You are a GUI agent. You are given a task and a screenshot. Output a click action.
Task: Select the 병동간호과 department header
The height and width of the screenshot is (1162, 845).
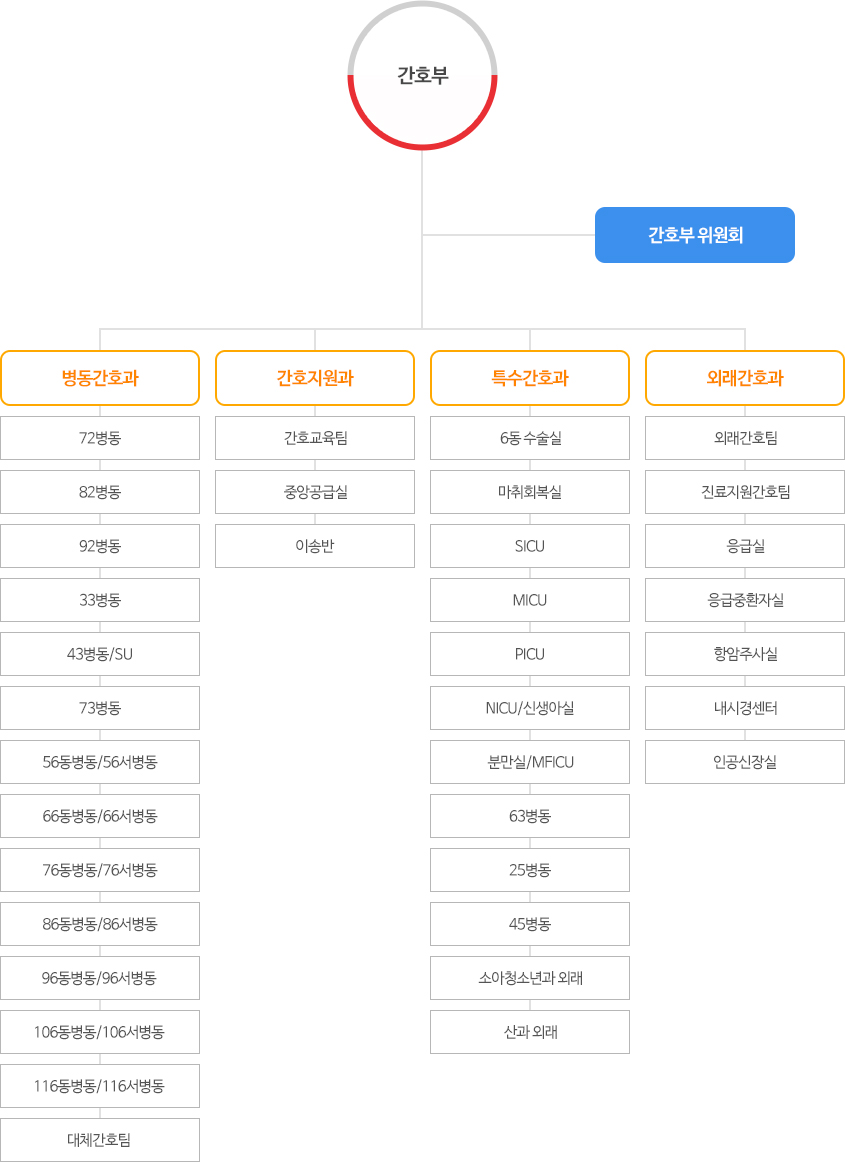[100, 378]
